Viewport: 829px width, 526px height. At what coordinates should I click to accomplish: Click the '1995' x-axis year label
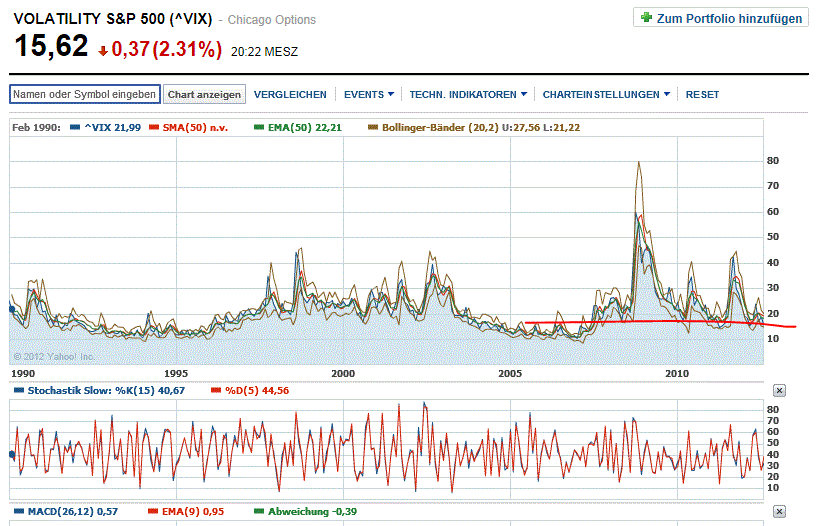(x=176, y=373)
